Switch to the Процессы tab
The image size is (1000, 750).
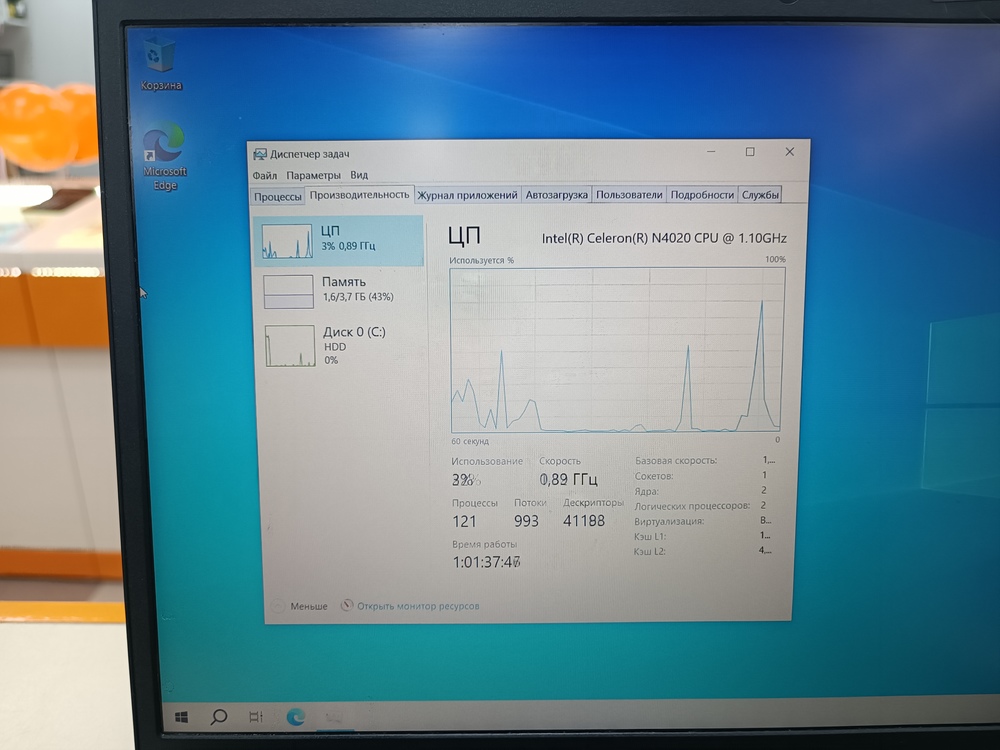coord(277,196)
